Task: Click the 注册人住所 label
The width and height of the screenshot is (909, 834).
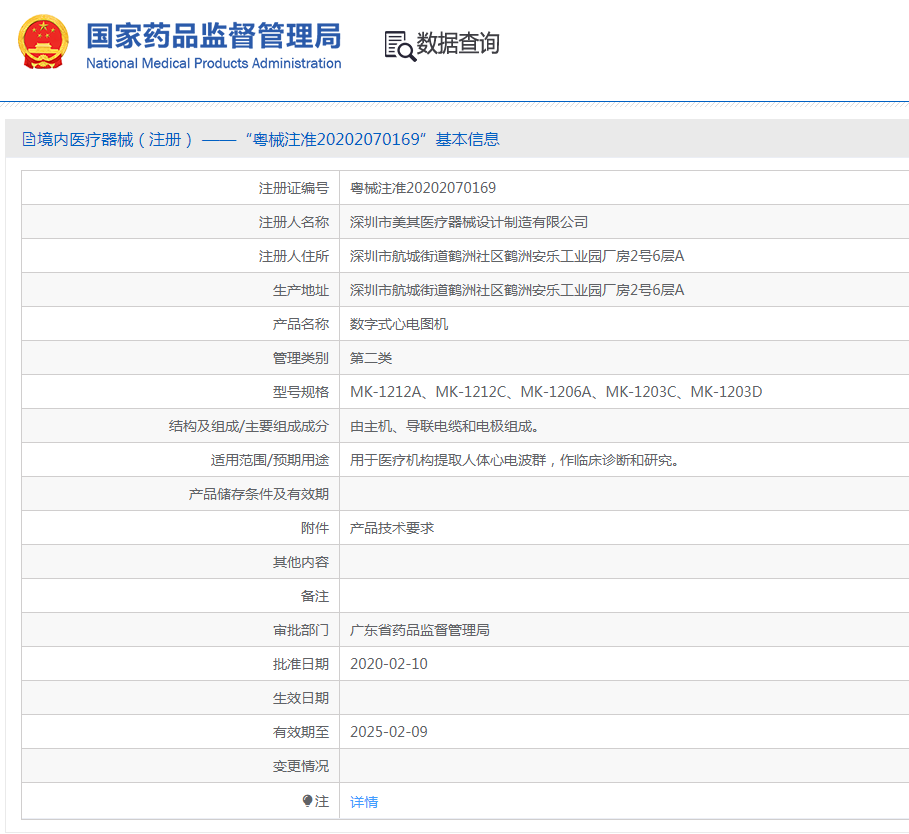Action: click(x=293, y=256)
